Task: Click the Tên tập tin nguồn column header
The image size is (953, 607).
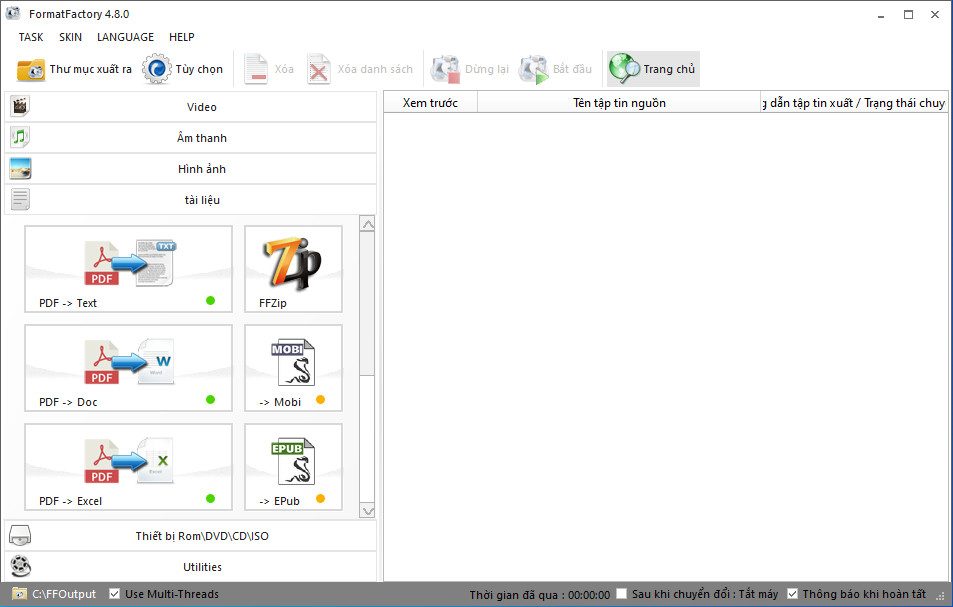Action: tap(619, 103)
